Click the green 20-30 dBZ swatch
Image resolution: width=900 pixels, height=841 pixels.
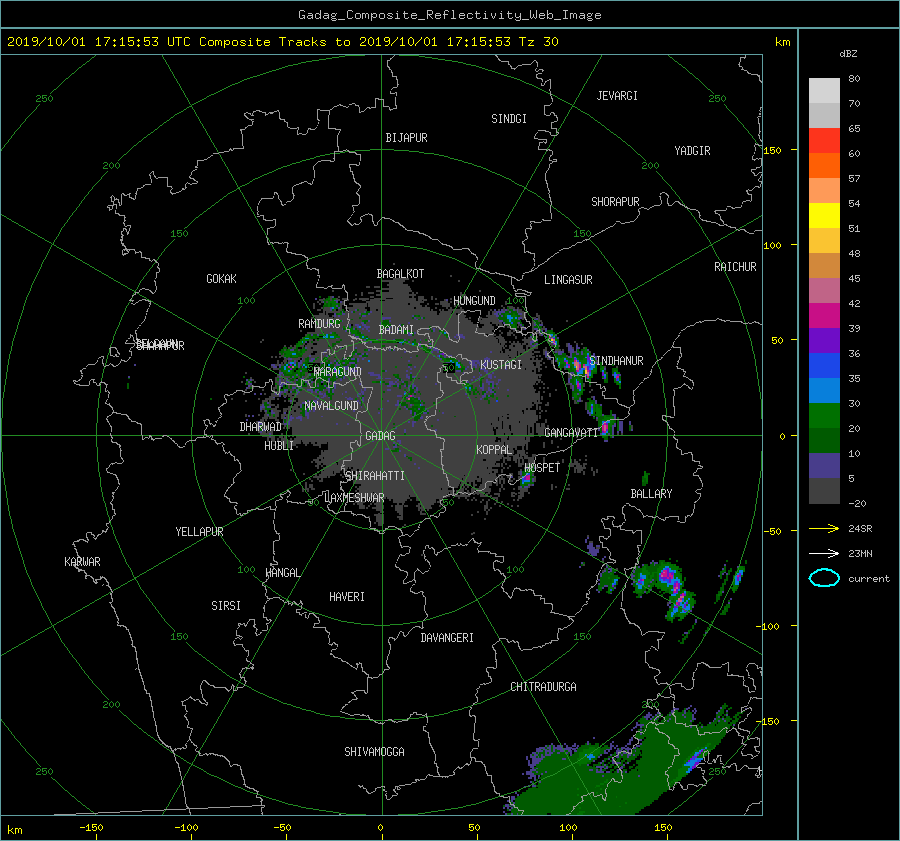click(824, 416)
